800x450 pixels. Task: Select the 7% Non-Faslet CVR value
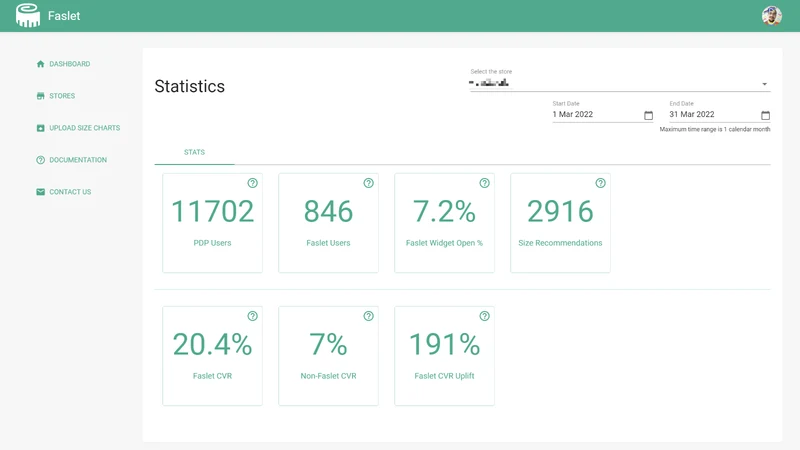[x=328, y=344]
